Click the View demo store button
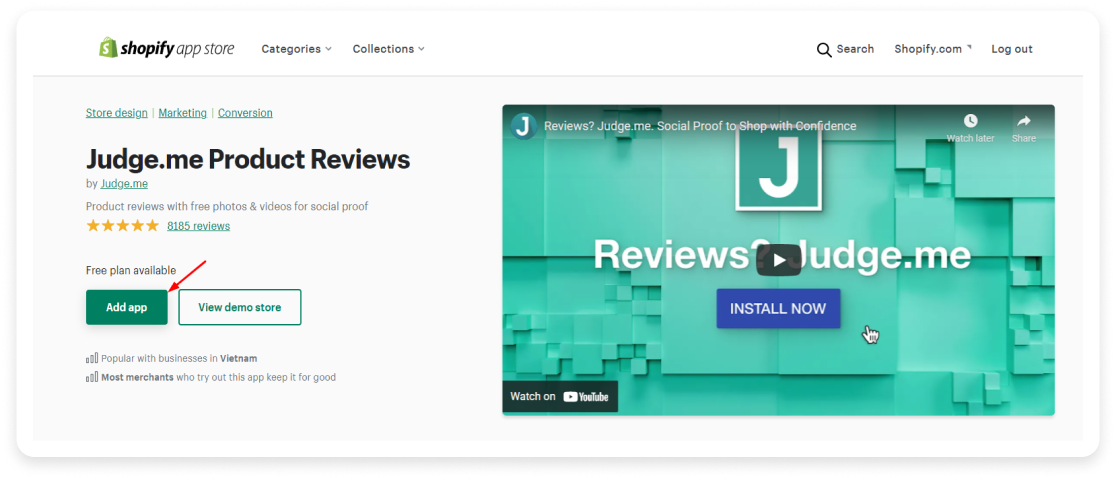The image size is (1116, 480). [240, 307]
